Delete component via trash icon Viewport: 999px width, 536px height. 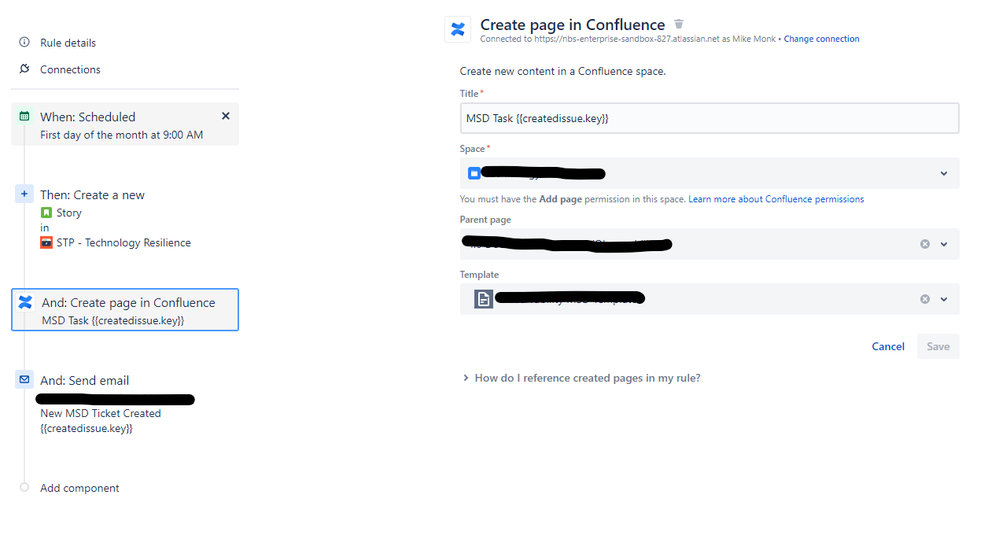(679, 24)
